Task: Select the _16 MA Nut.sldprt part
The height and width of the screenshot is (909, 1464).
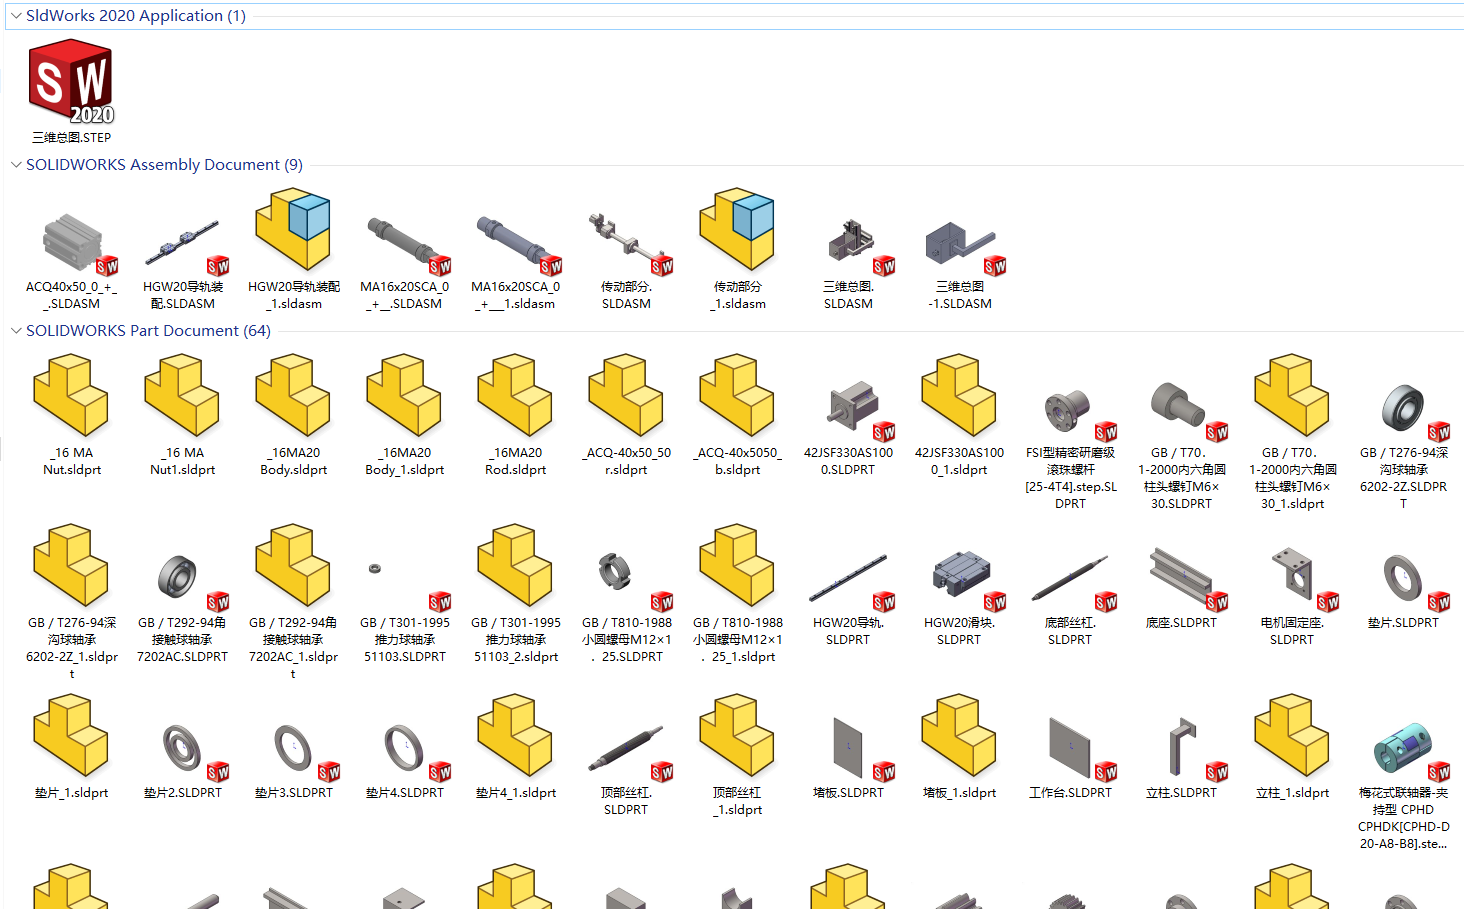Action: (71, 415)
